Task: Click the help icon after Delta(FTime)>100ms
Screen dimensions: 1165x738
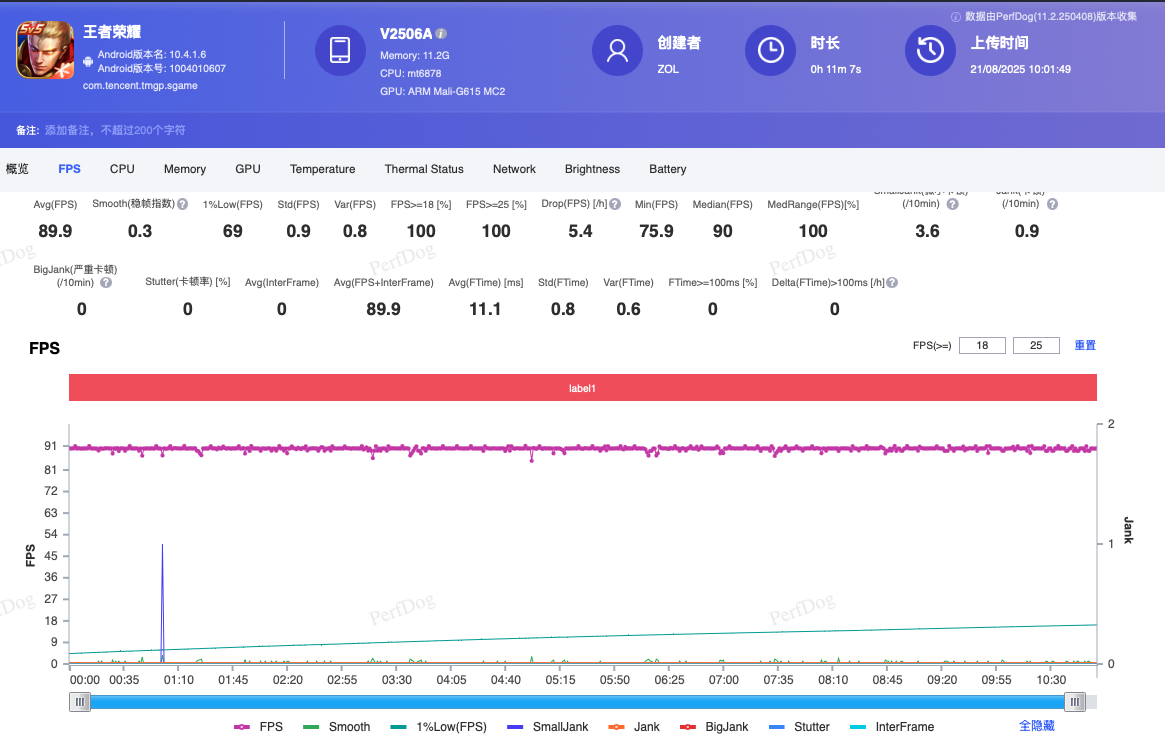Action: [892, 283]
